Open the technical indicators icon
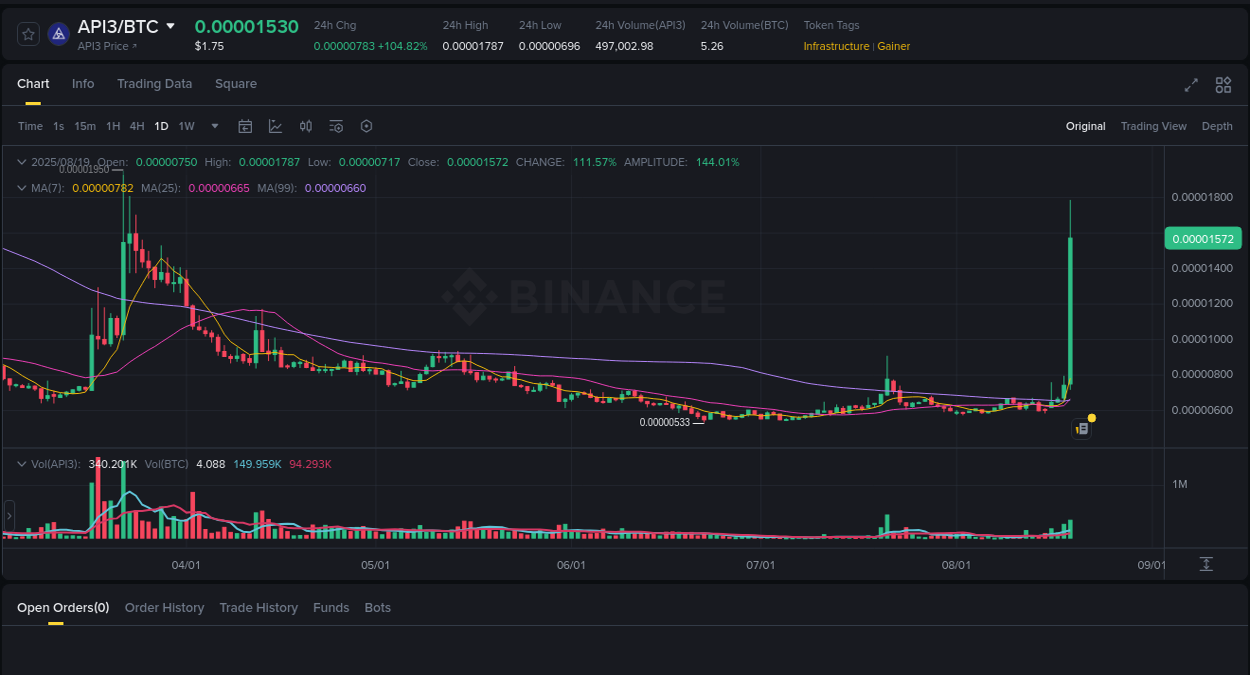Screen dimensions: 1250x675 (275, 126)
